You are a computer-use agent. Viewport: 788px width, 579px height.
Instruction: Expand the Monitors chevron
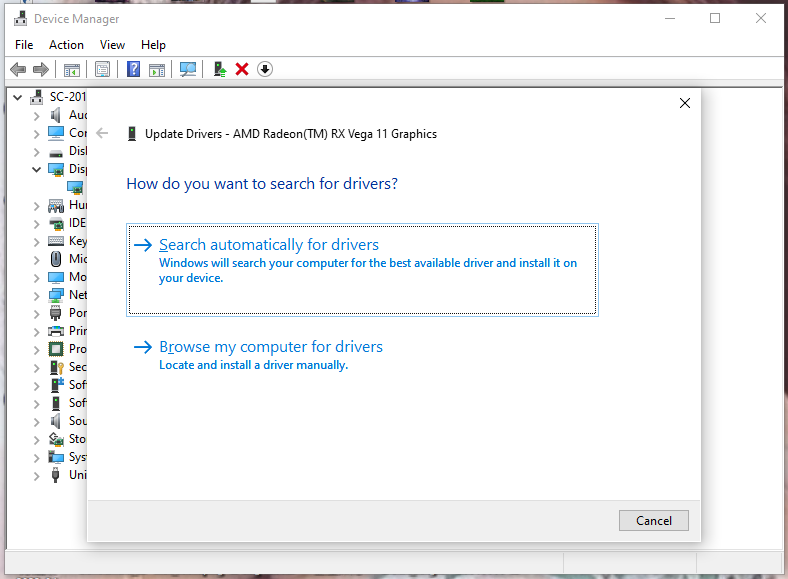coord(36,277)
